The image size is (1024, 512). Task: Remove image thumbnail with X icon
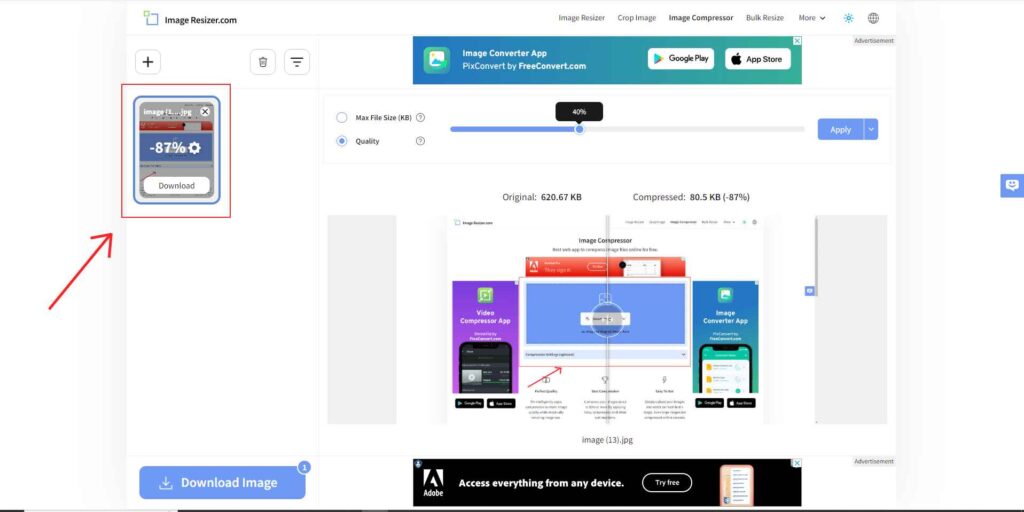pyautogui.click(x=205, y=112)
